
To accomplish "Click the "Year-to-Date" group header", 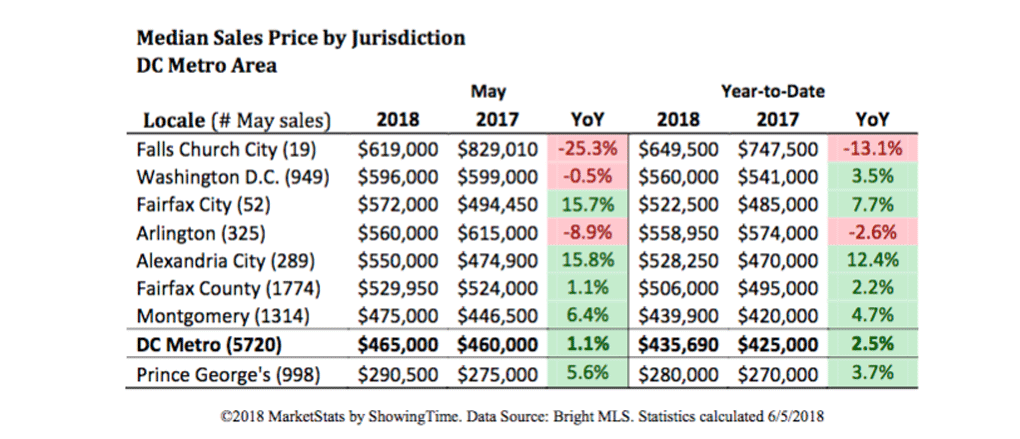I will (773, 93).
